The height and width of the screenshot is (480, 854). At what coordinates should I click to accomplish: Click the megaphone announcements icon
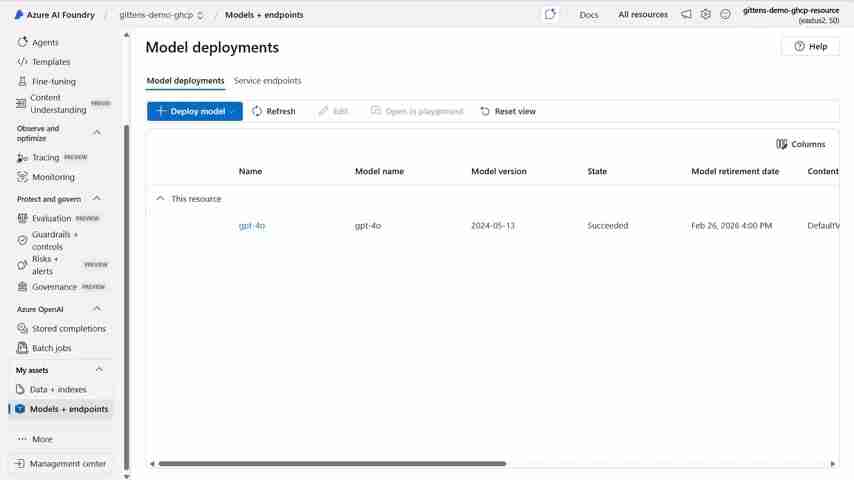686,15
